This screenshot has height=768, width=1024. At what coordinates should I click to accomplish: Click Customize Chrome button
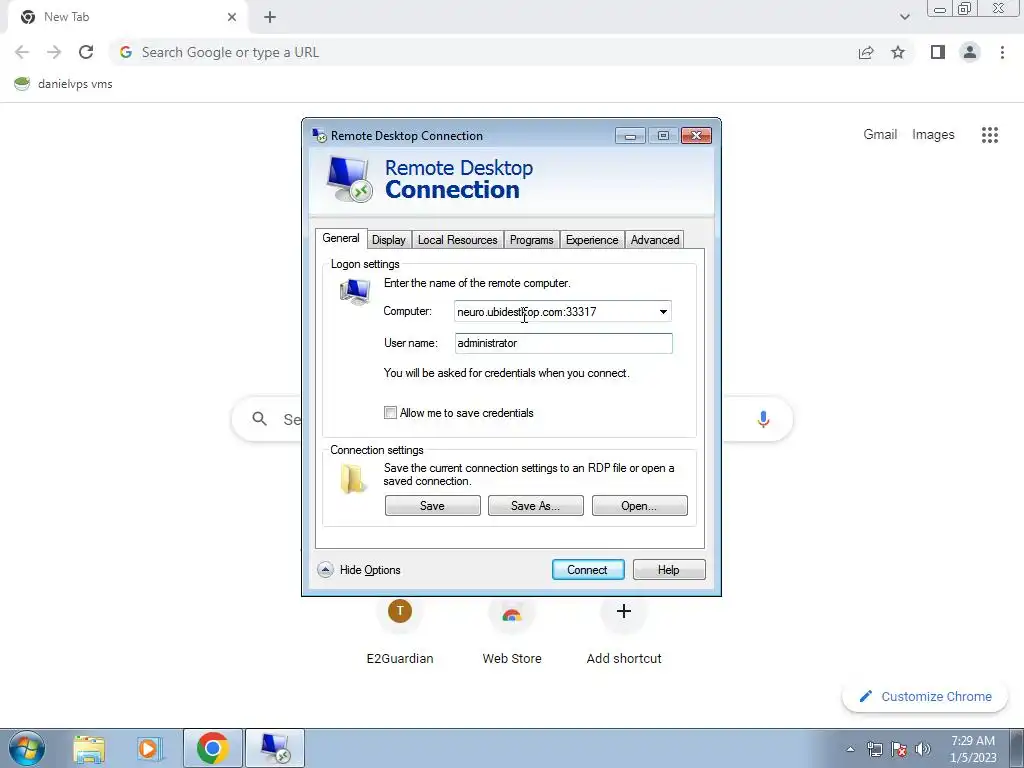(x=925, y=696)
